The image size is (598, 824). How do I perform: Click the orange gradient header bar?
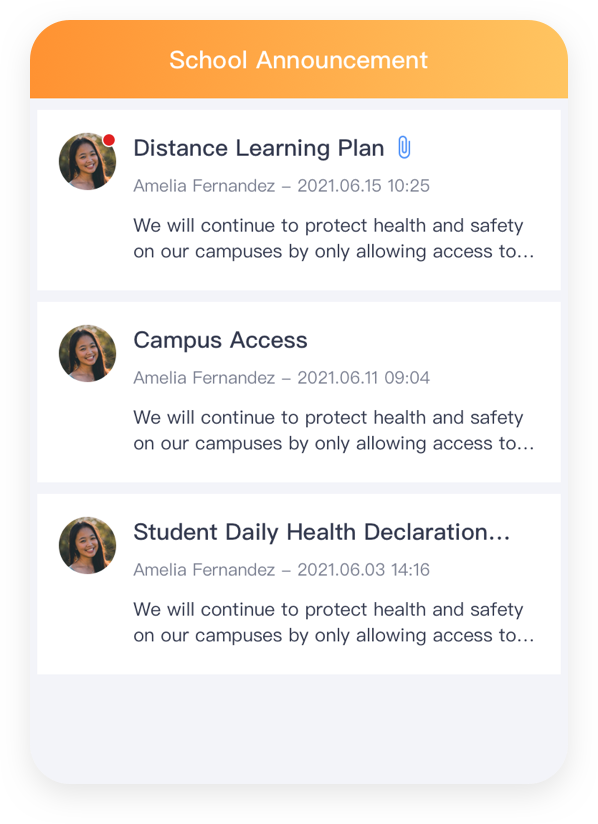pos(298,59)
